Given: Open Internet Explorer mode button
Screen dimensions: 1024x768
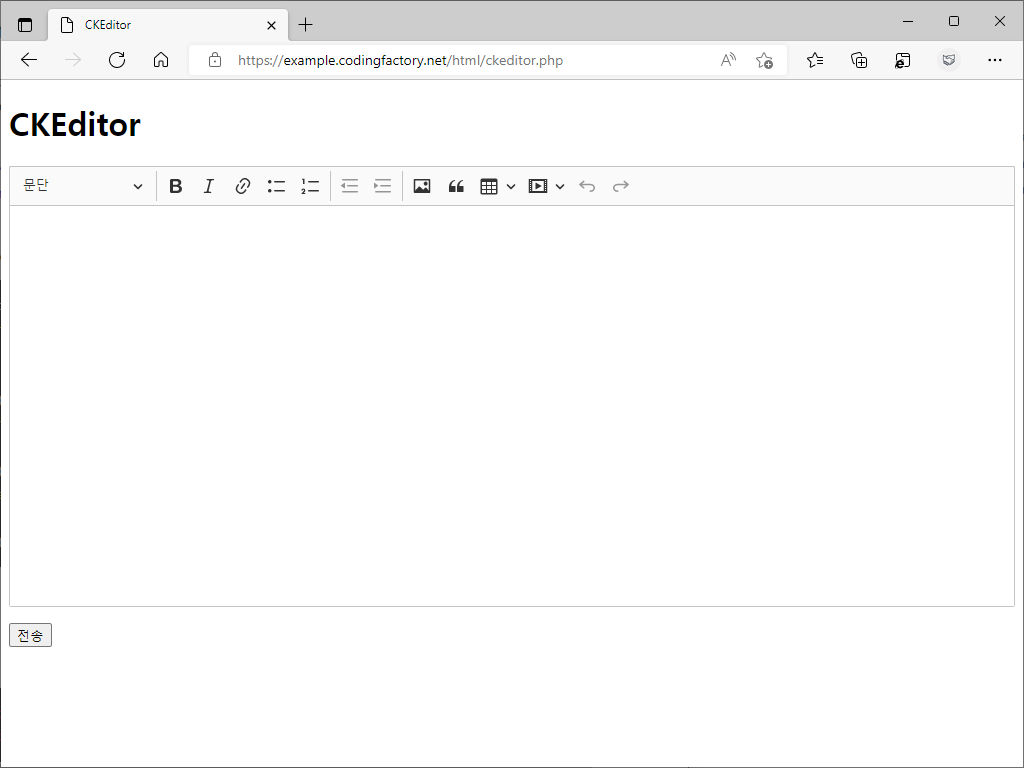Looking at the screenshot, I should [x=903, y=60].
